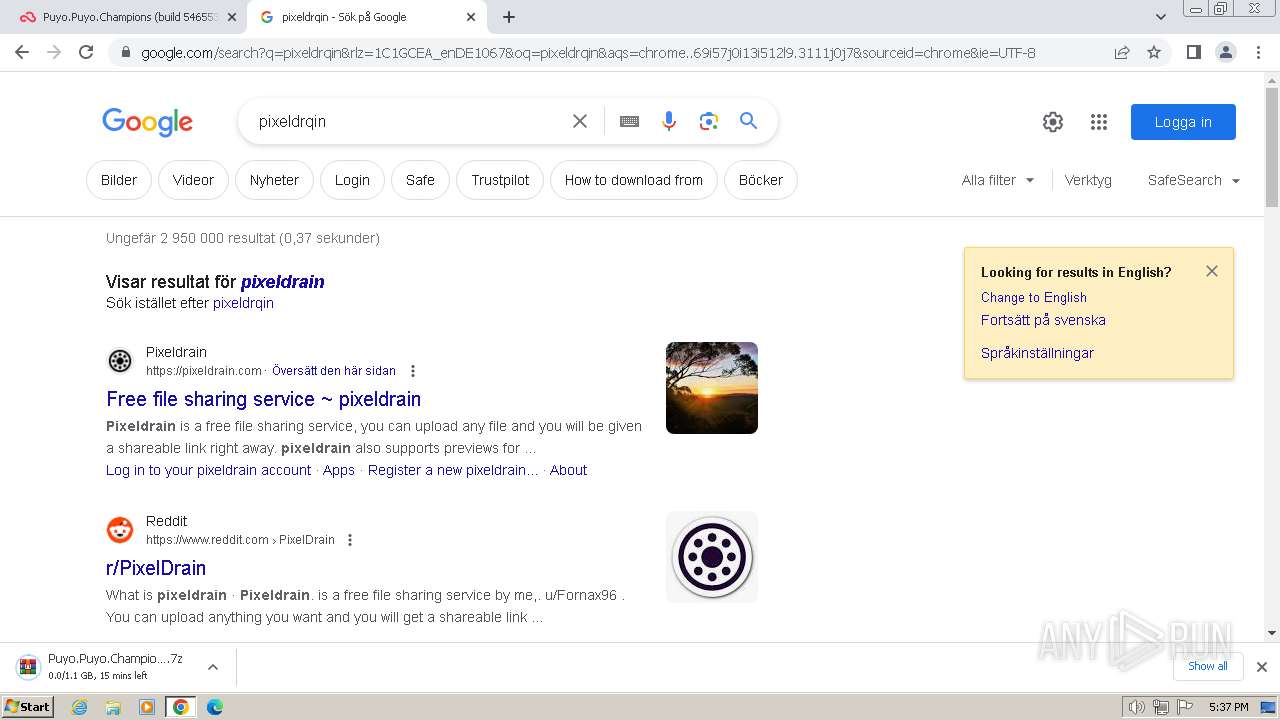The image size is (1280, 720).
Task: Toggle the browser side panel
Action: (1193, 52)
